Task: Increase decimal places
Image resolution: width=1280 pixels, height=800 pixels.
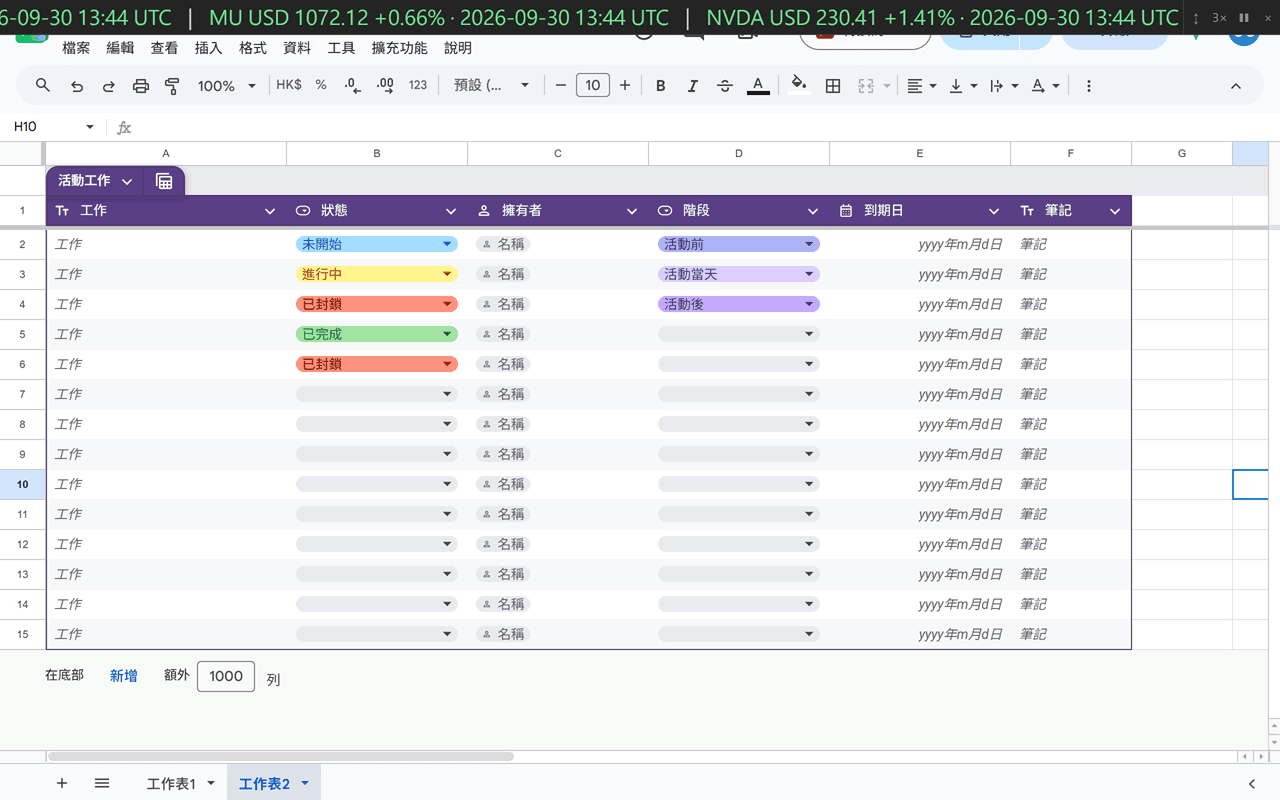Action: coord(385,86)
